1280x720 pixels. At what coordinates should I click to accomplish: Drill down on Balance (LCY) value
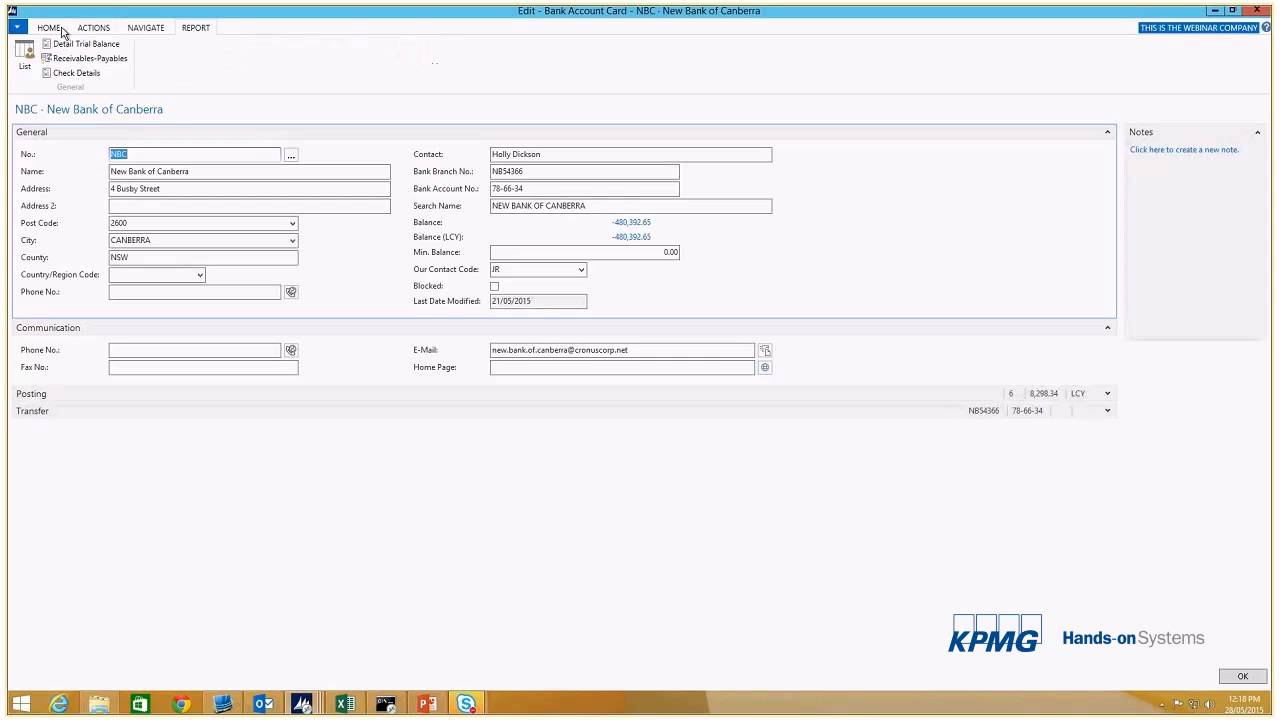(632, 237)
